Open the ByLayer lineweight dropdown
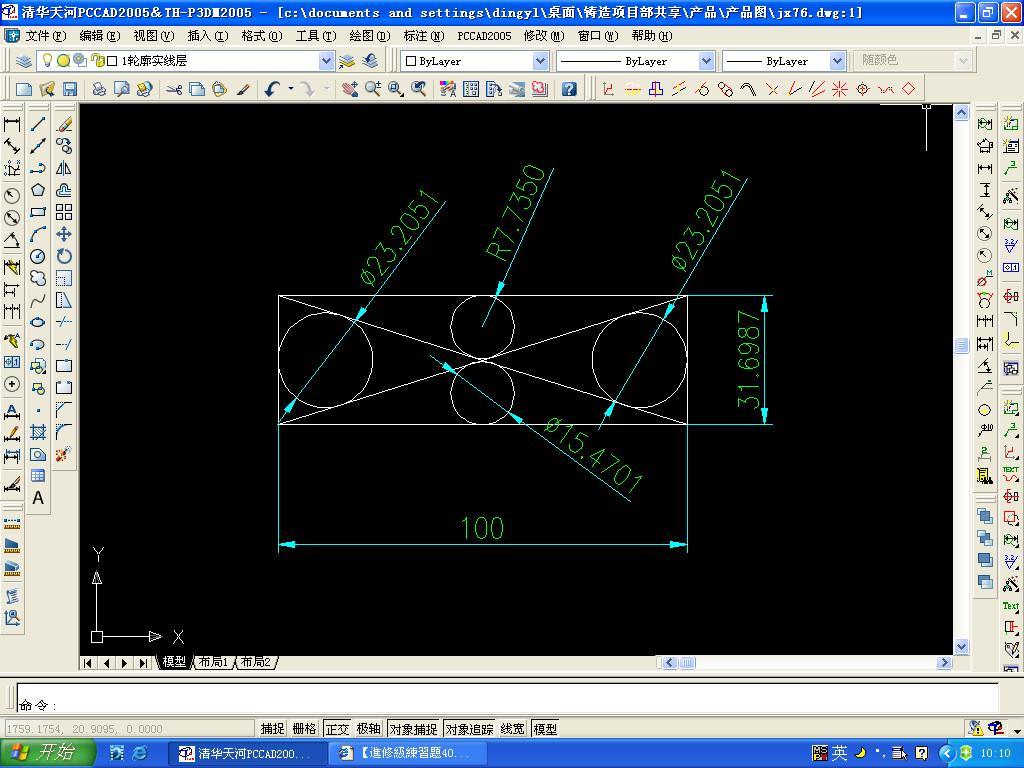The height and width of the screenshot is (768, 1024). pos(837,61)
